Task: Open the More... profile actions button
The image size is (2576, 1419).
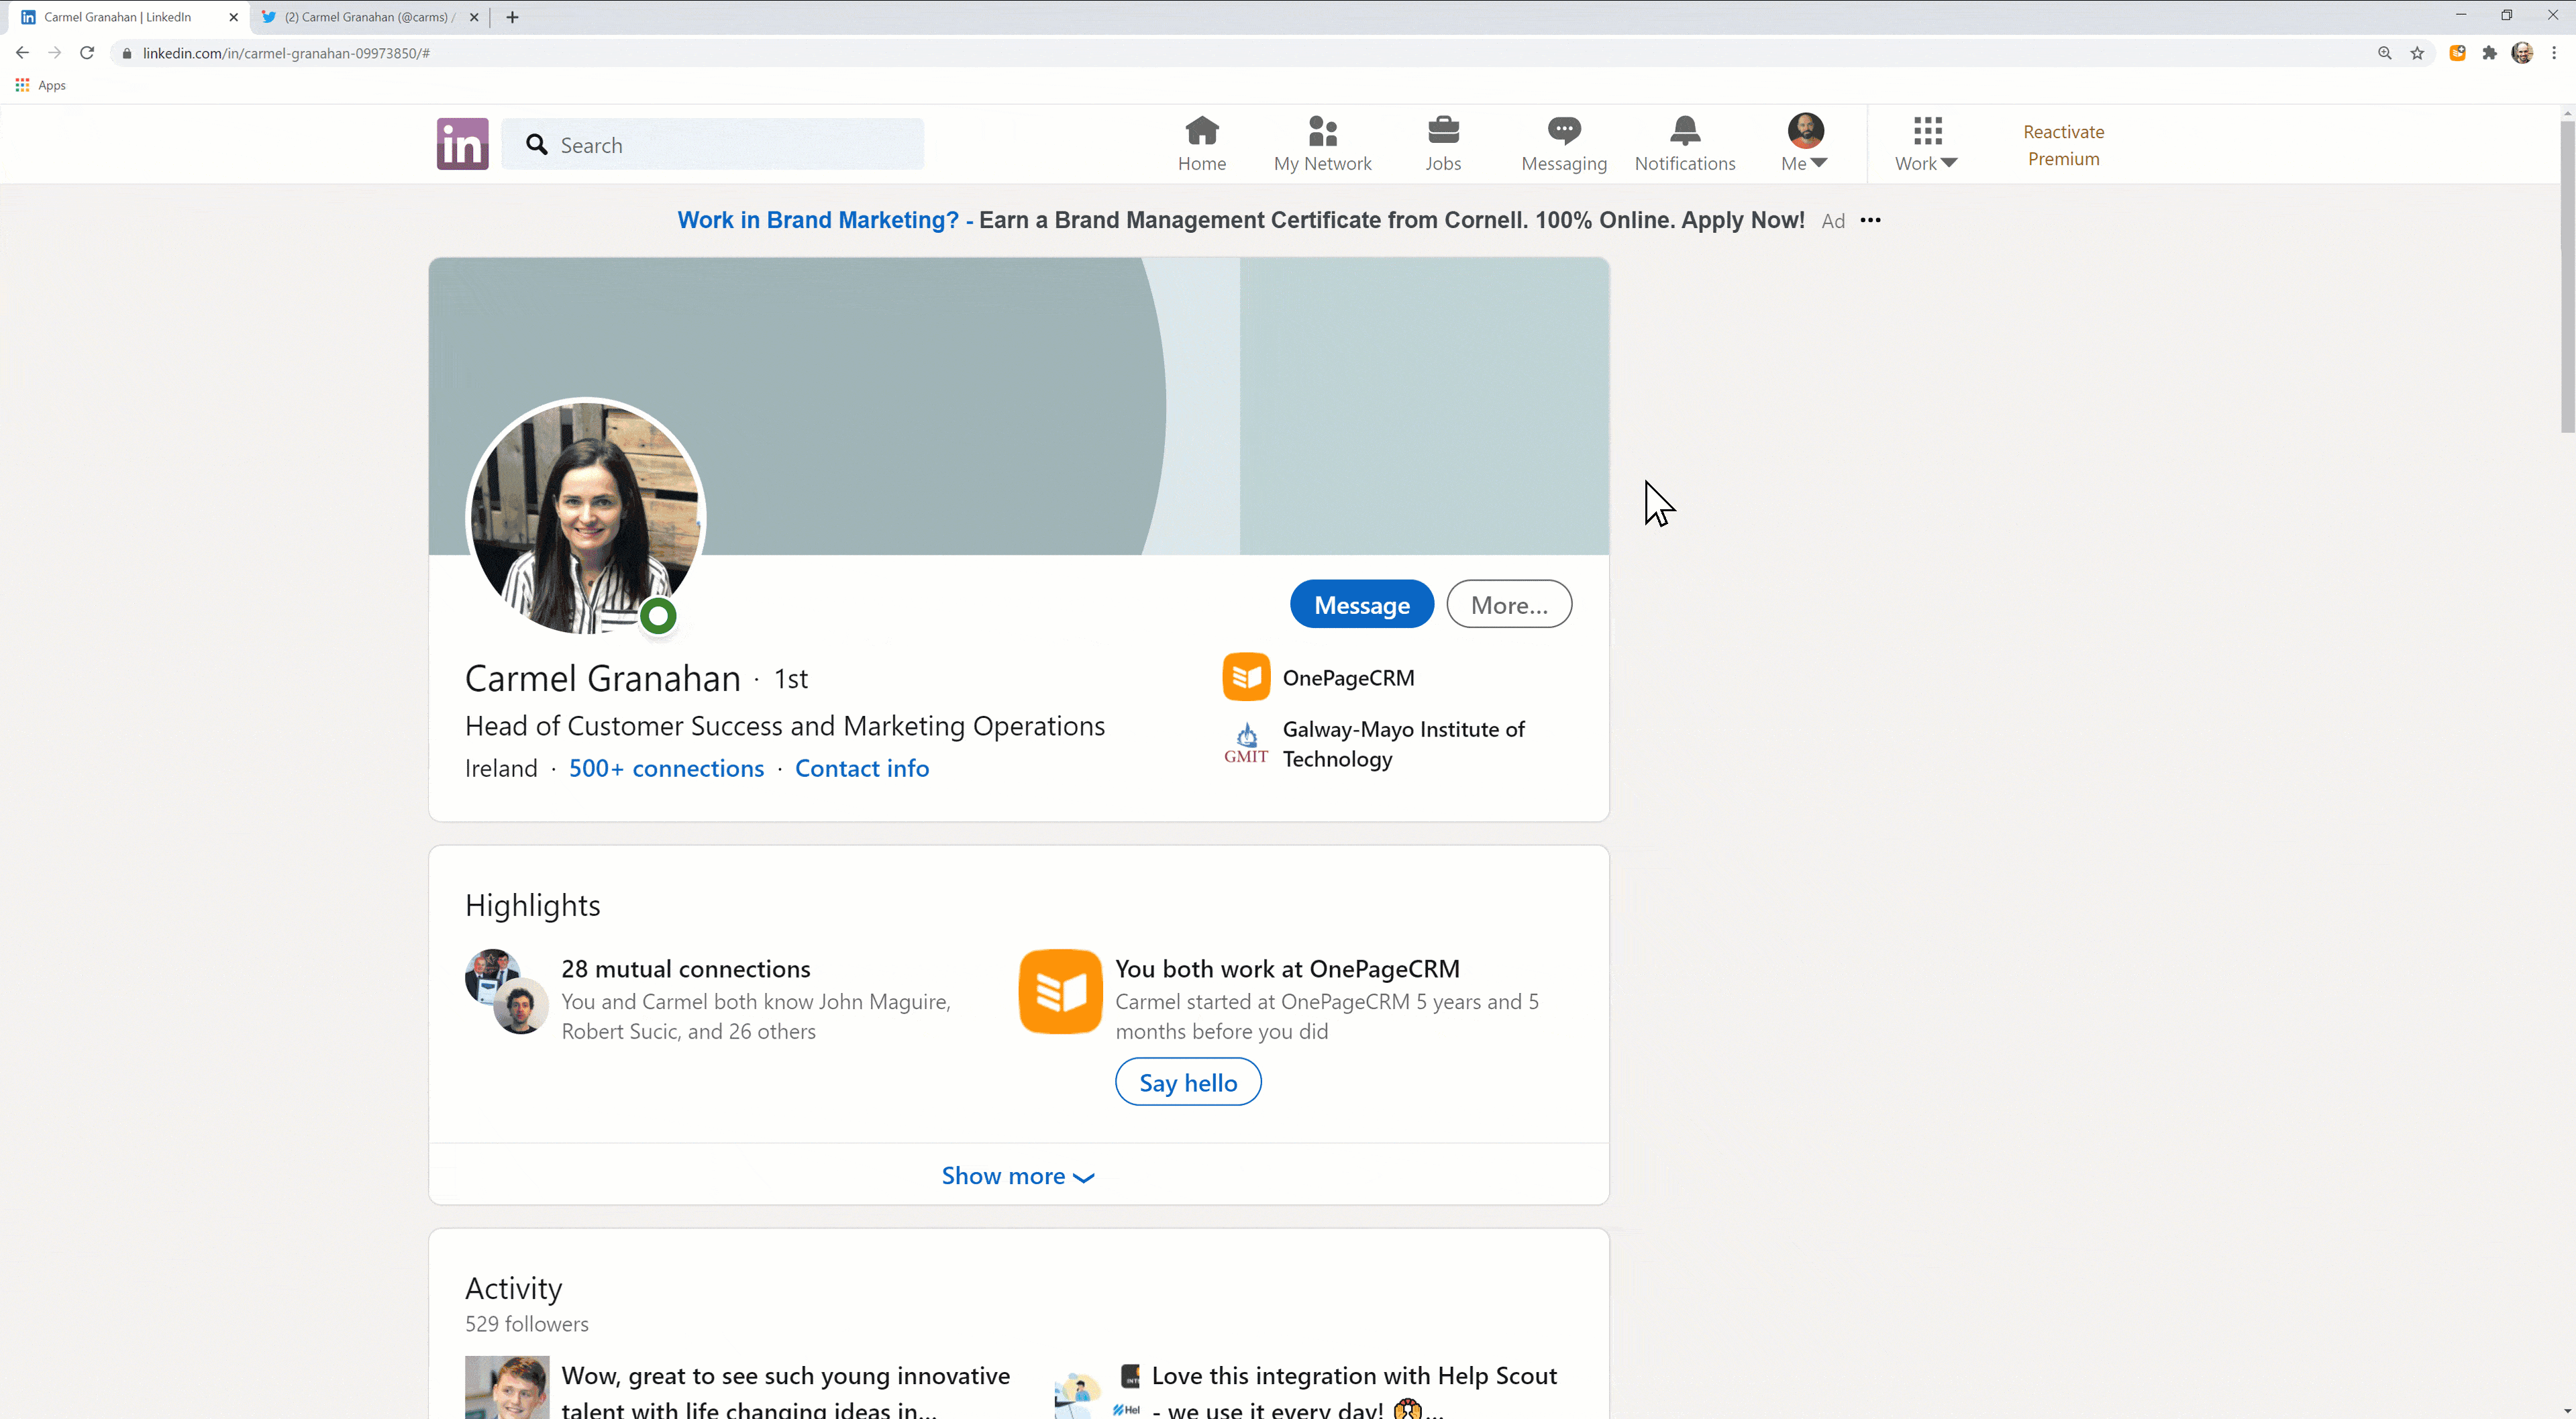Action: pyautogui.click(x=1509, y=604)
